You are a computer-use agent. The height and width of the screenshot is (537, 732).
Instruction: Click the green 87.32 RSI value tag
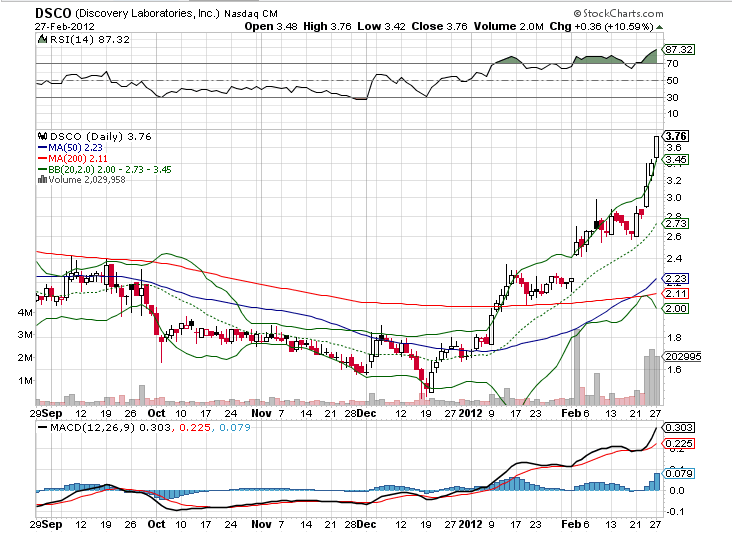[679, 49]
